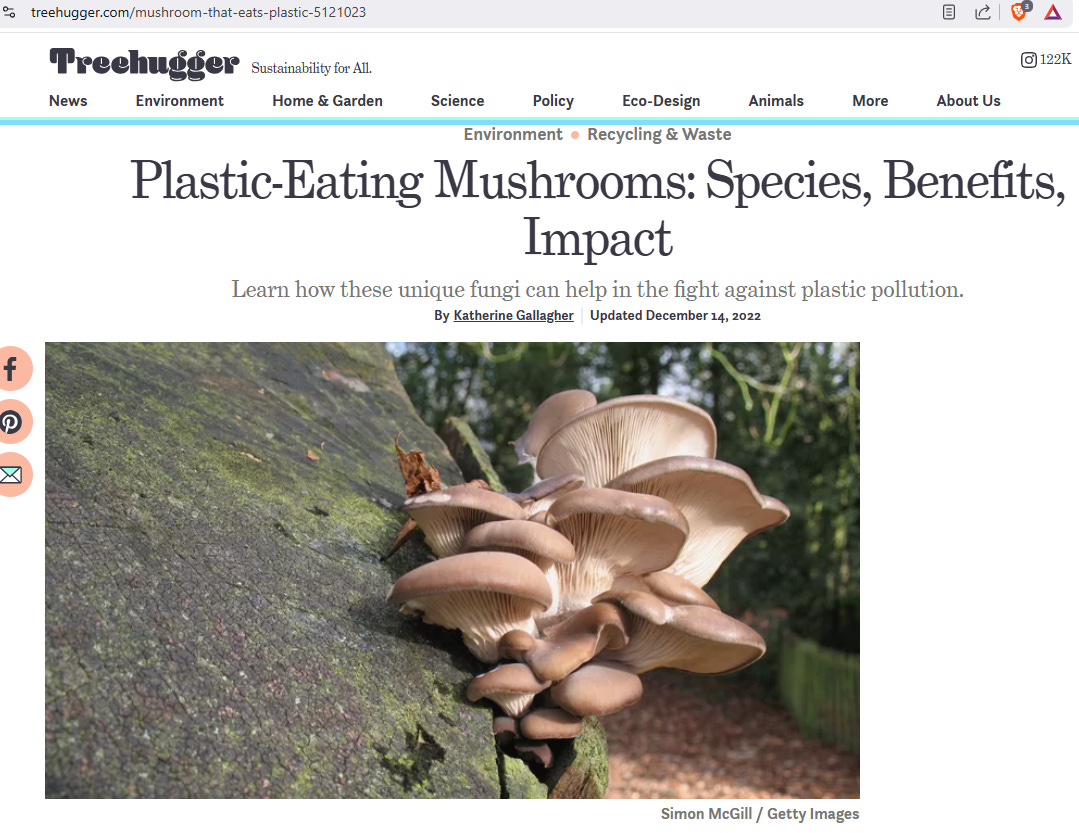This screenshot has height=833, width=1079.
Task: Open Brave Shields lion icon
Action: point(1019,12)
